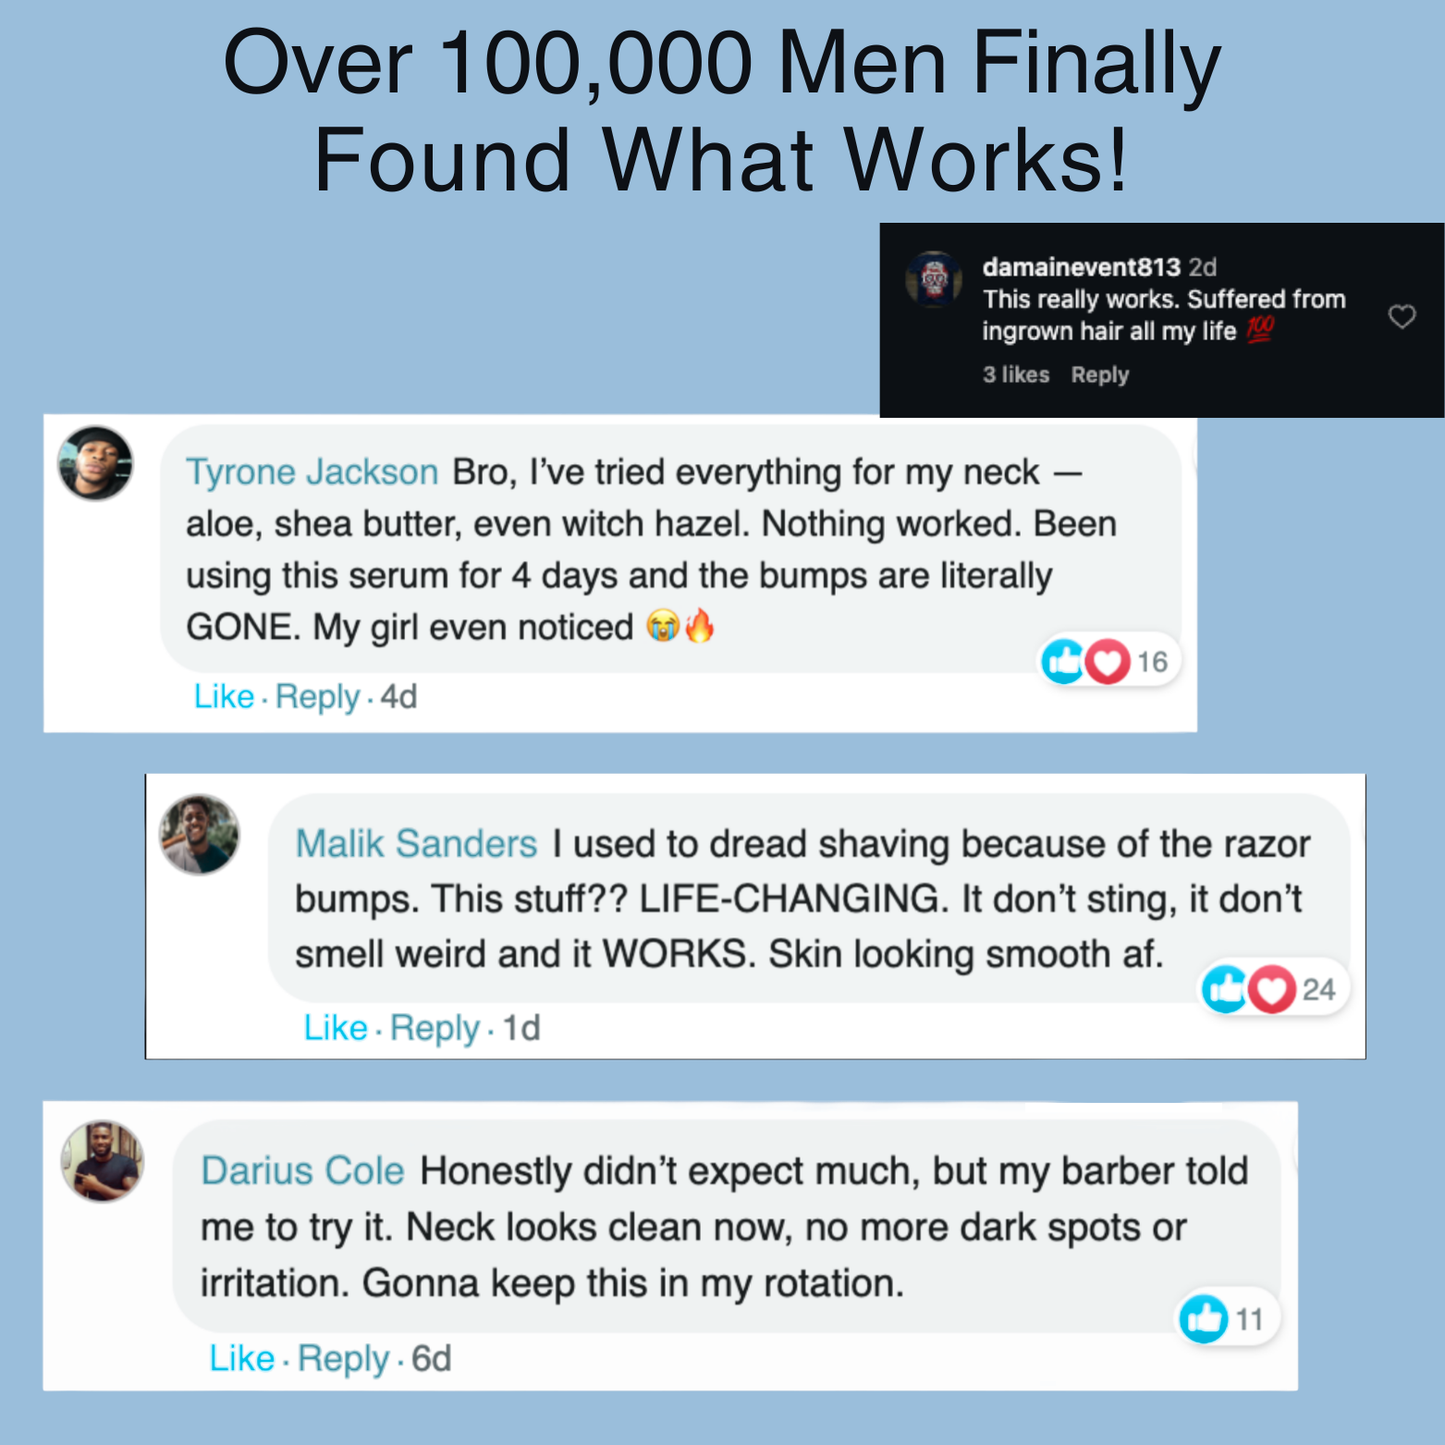Like Tyrone Jackson's comment
1445x1445 pixels.
tap(224, 696)
